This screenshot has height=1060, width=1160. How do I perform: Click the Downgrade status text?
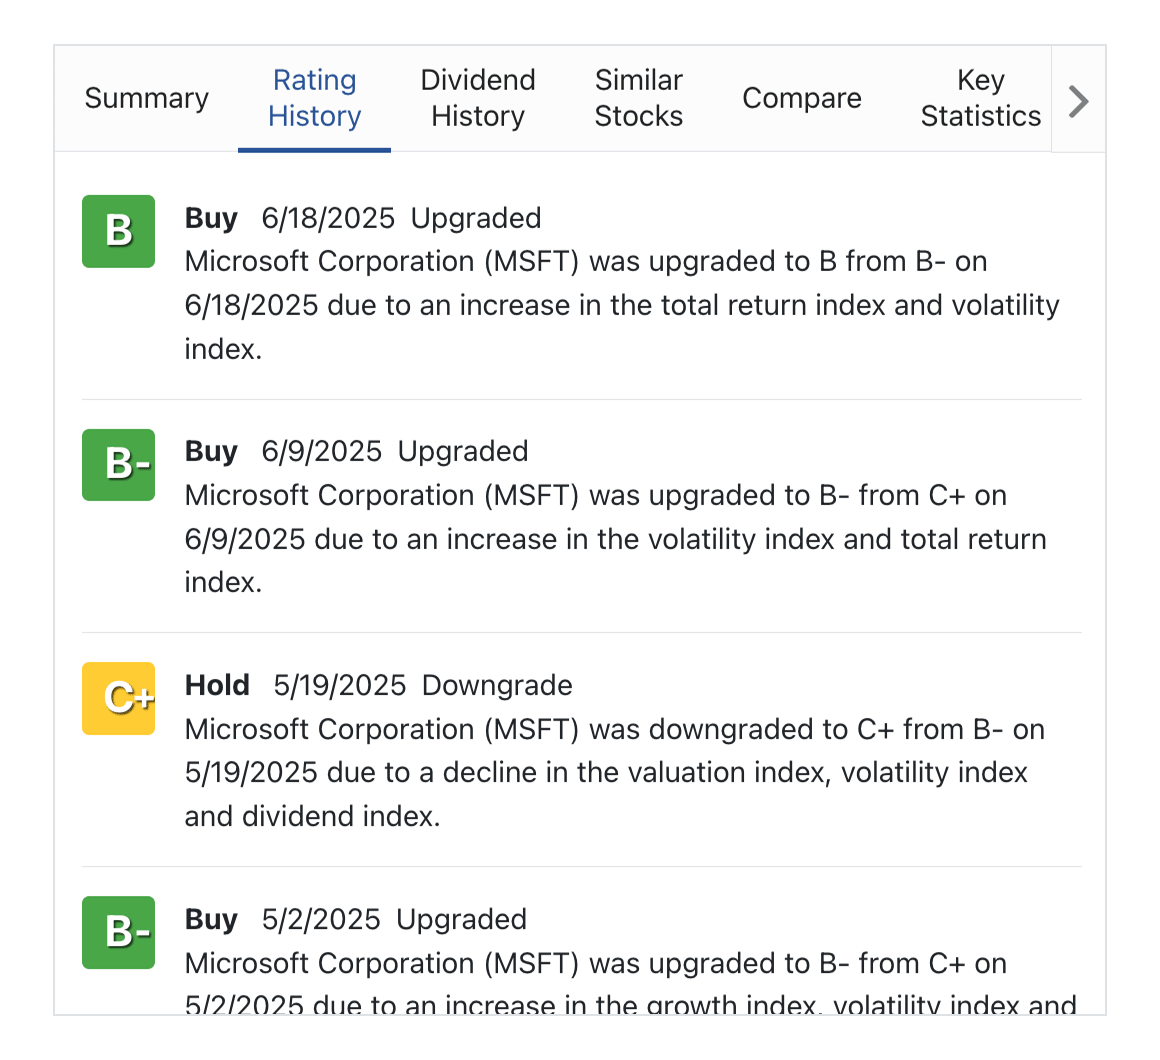(497, 685)
